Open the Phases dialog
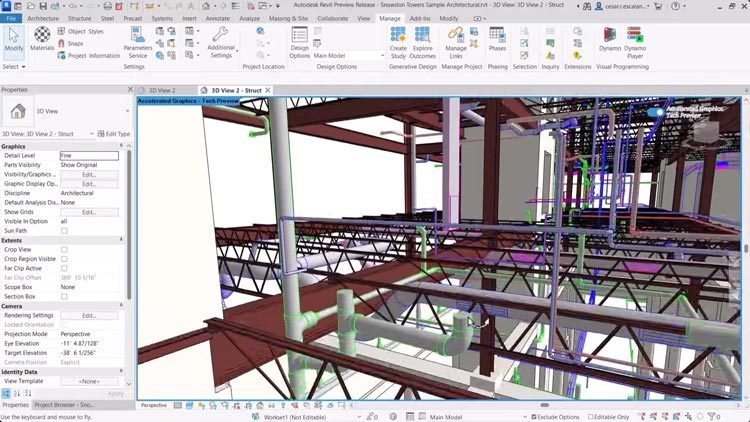The height and width of the screenshot is (422, 750). (497, 39)
